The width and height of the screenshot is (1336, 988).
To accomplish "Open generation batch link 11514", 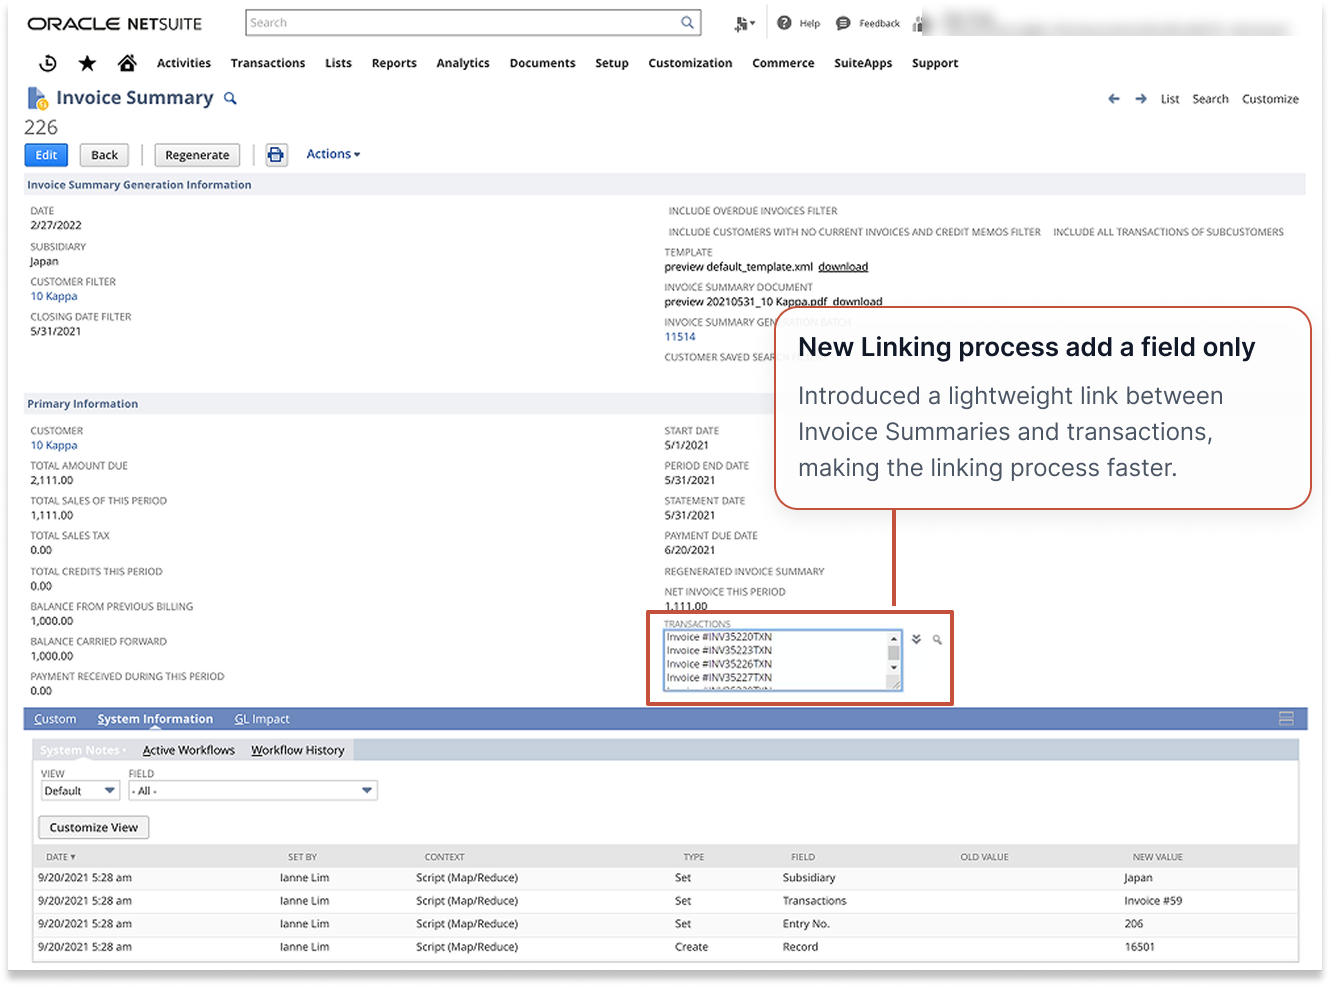I will point(680,337).
